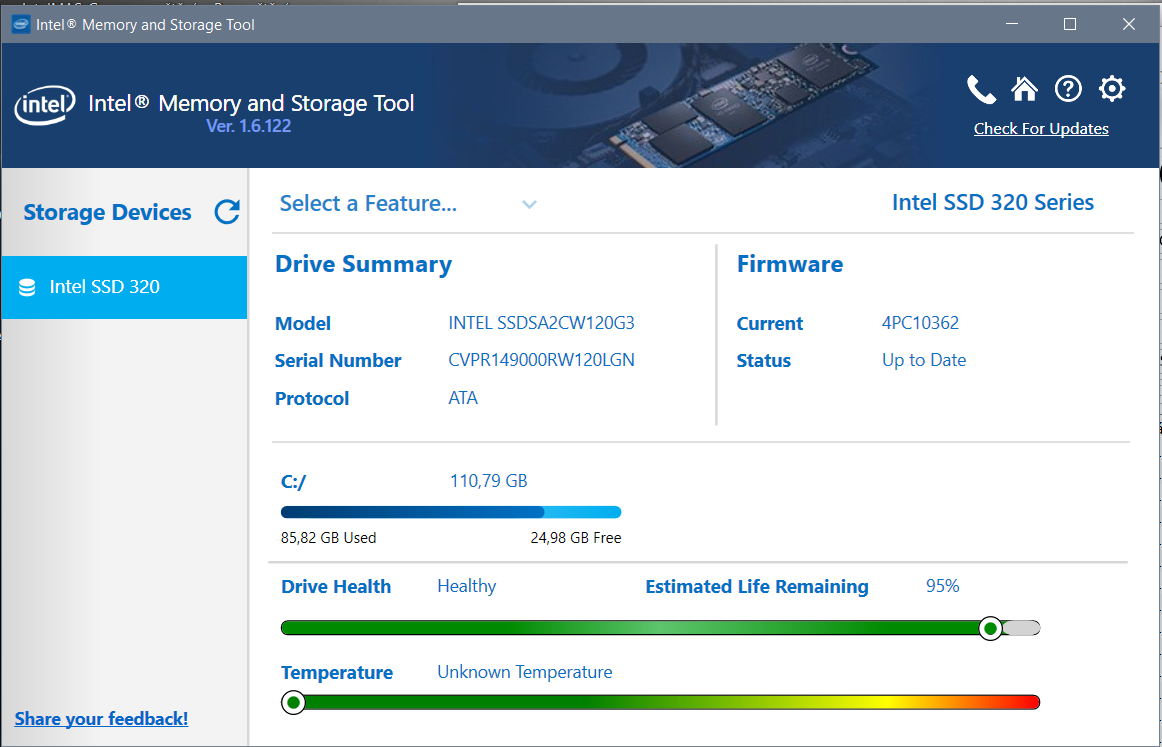Image resolution: width=1162 pixels, height=747 pixels.
Task: Click the Temperature label
Action: 336,673
